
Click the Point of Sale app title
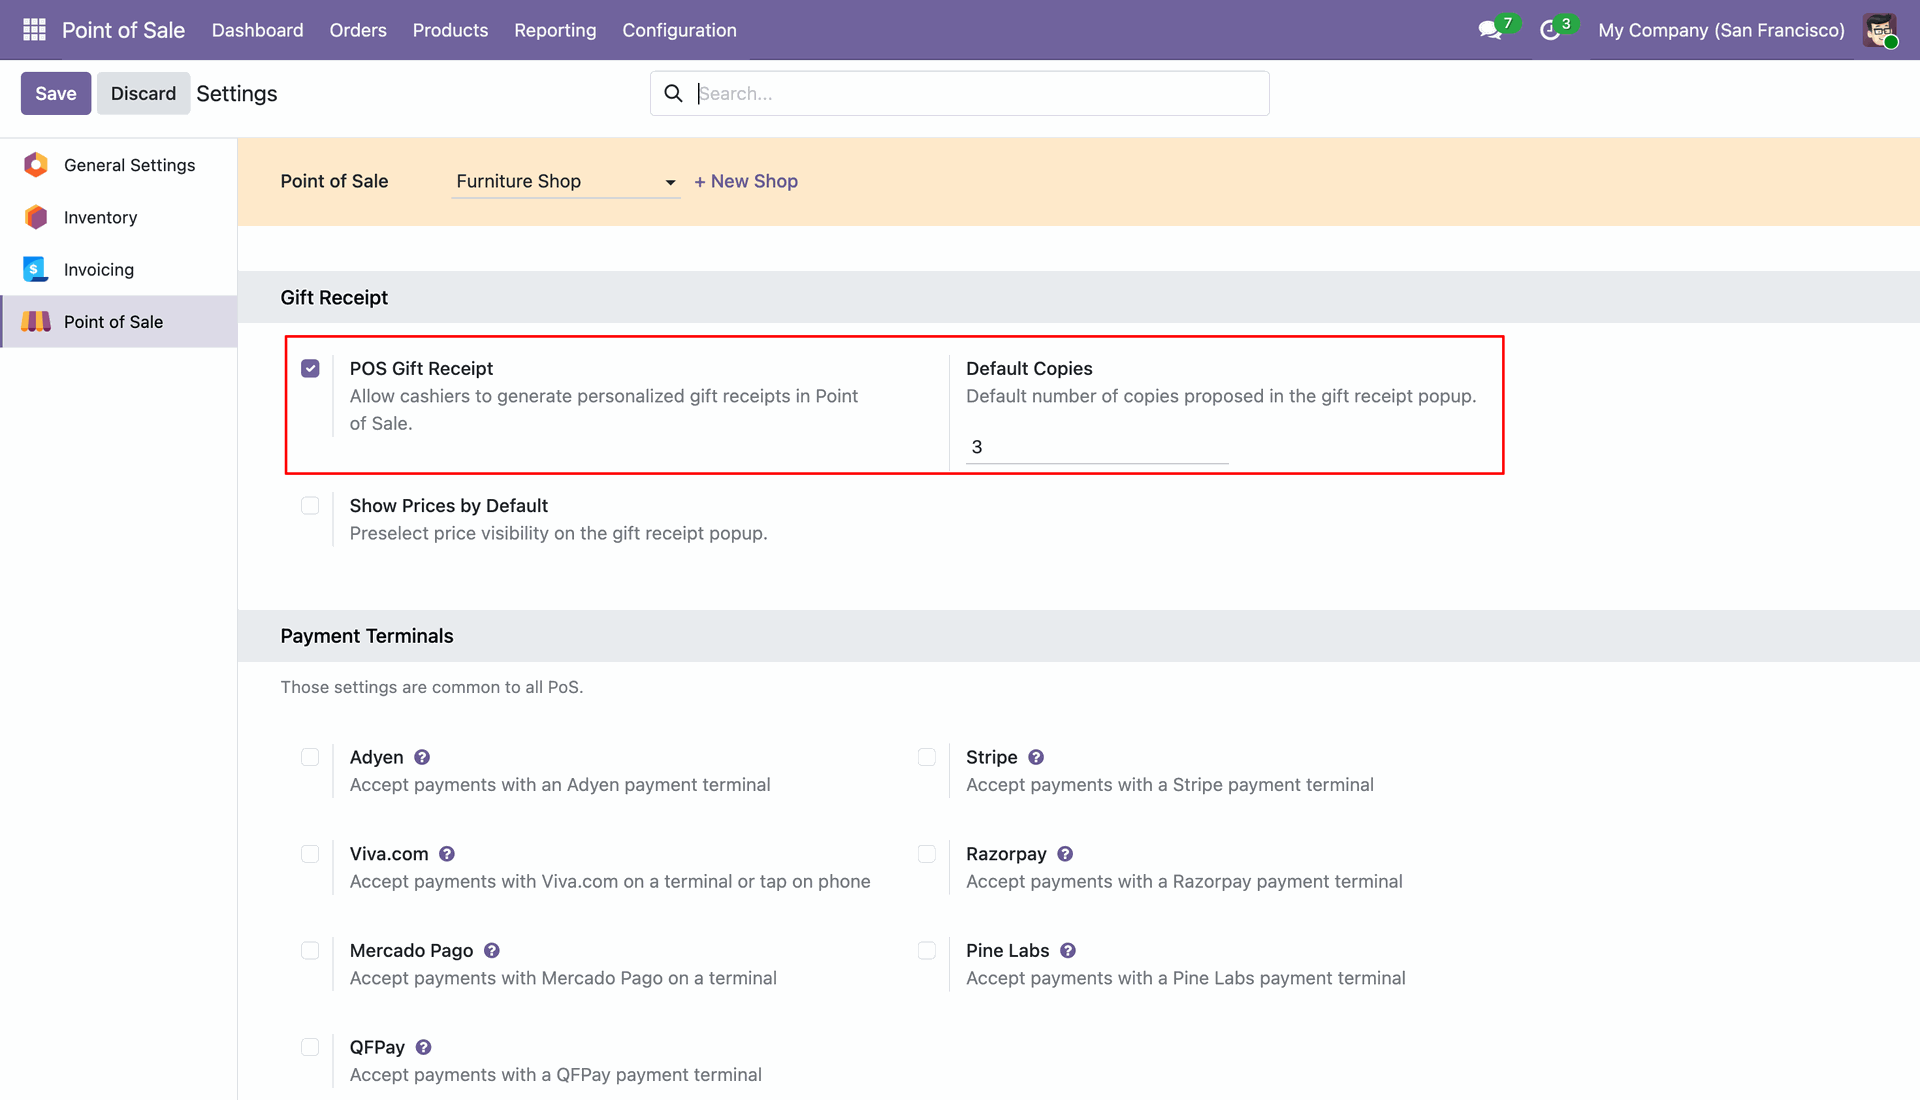pos(123,30)
